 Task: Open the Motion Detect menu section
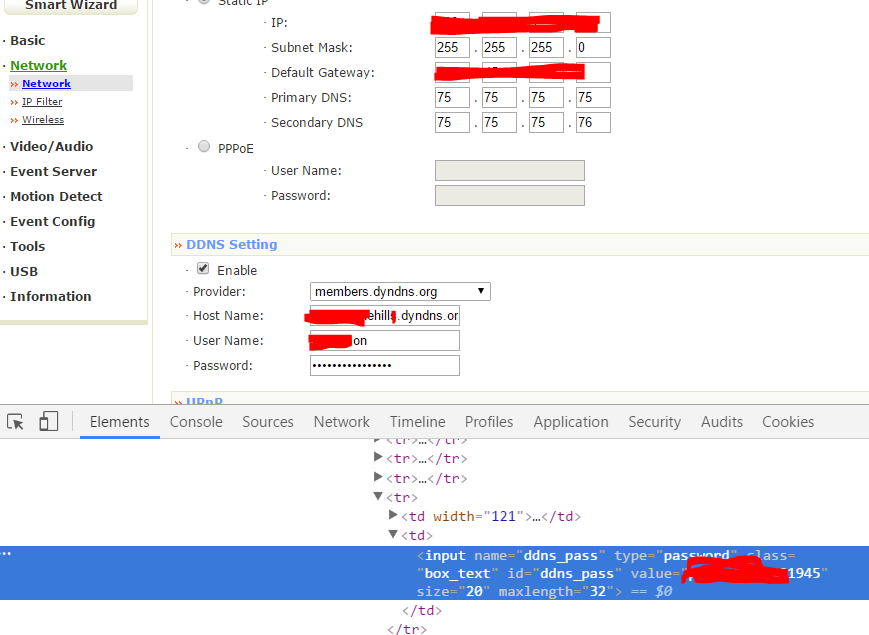pyautogui.click(x=56, y=196)
